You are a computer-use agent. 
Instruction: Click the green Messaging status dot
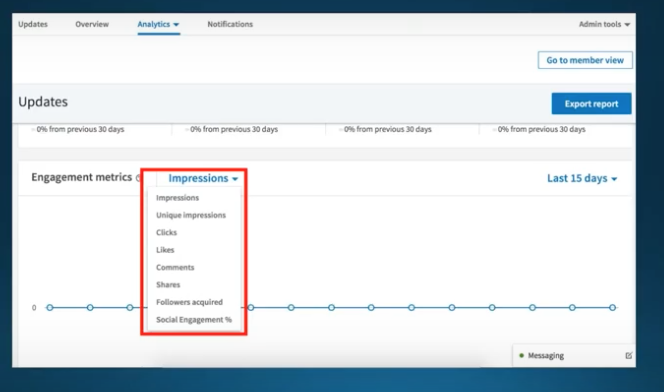click(x=521, y=356)
